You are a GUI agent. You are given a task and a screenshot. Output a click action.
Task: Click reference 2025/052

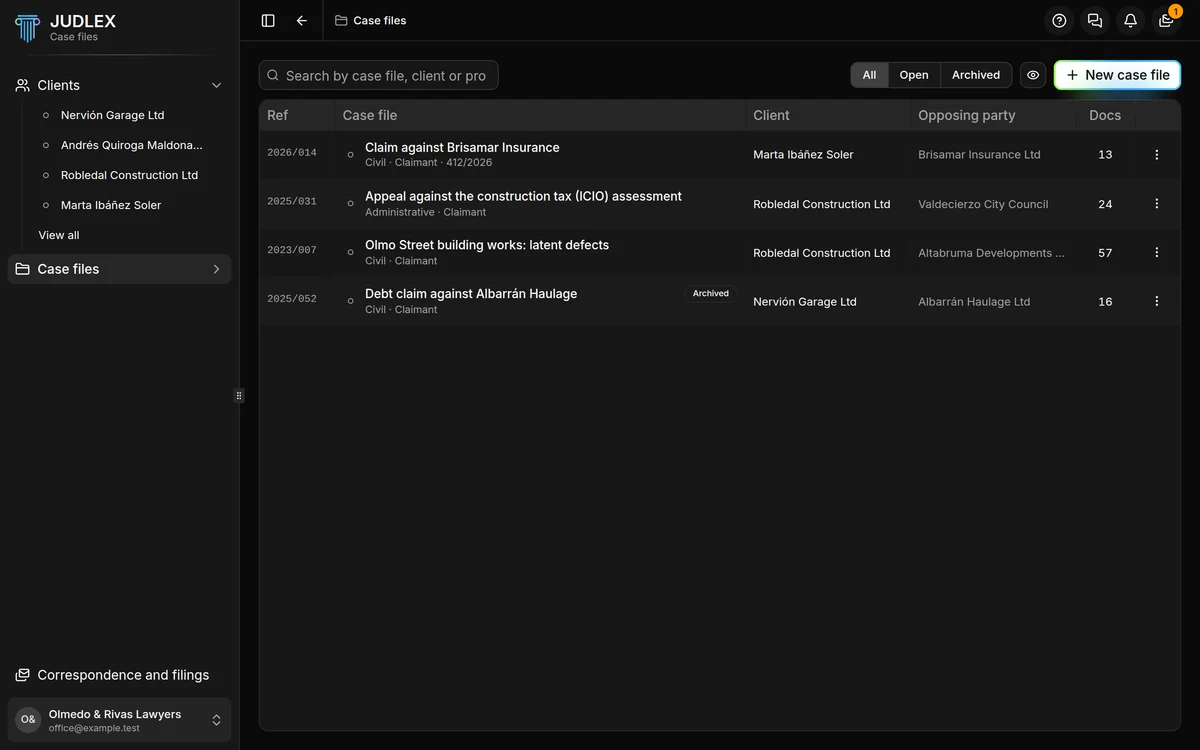click(292, 299)
